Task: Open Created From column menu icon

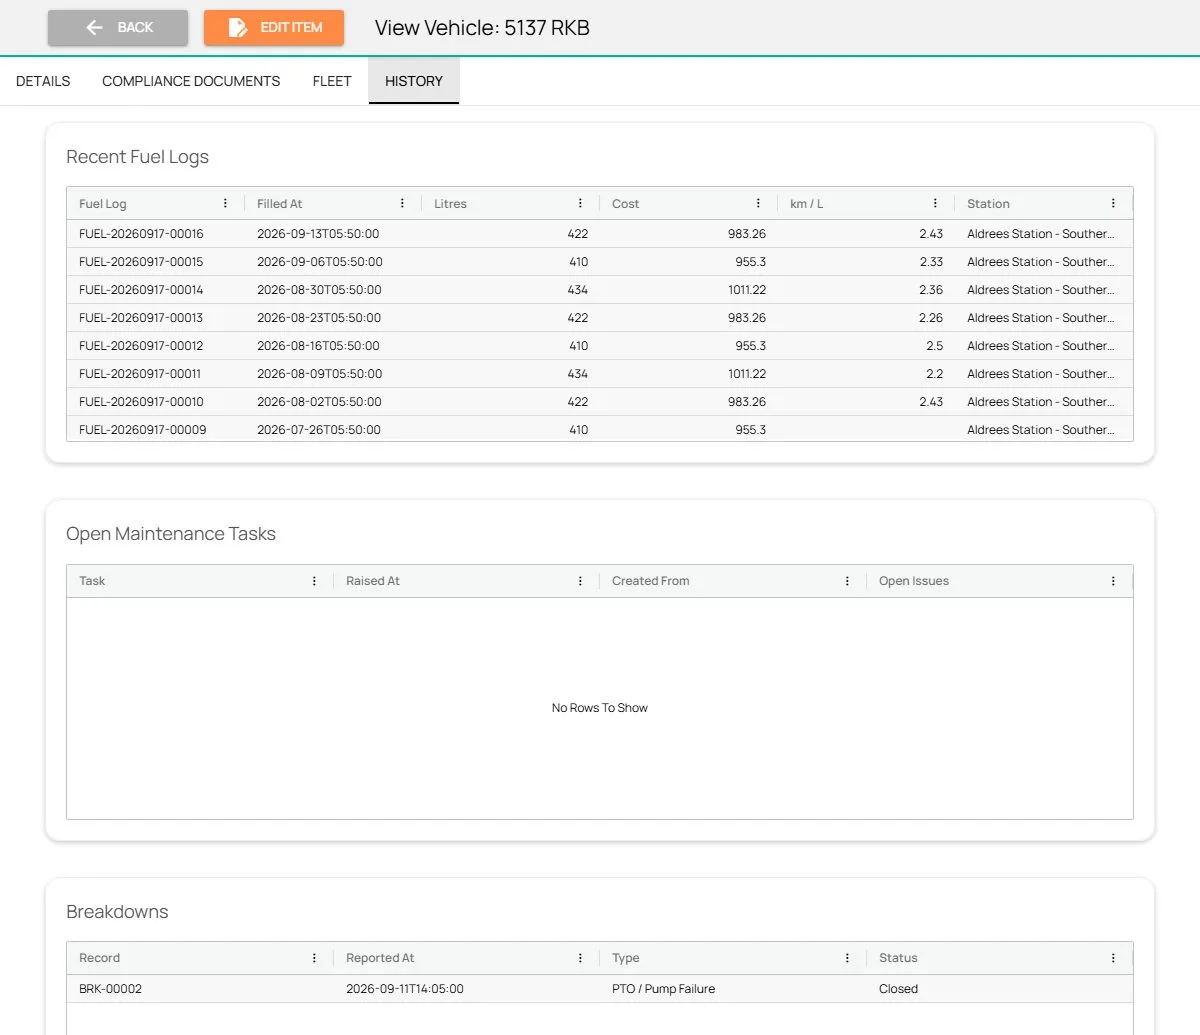Action: point(847,581)
